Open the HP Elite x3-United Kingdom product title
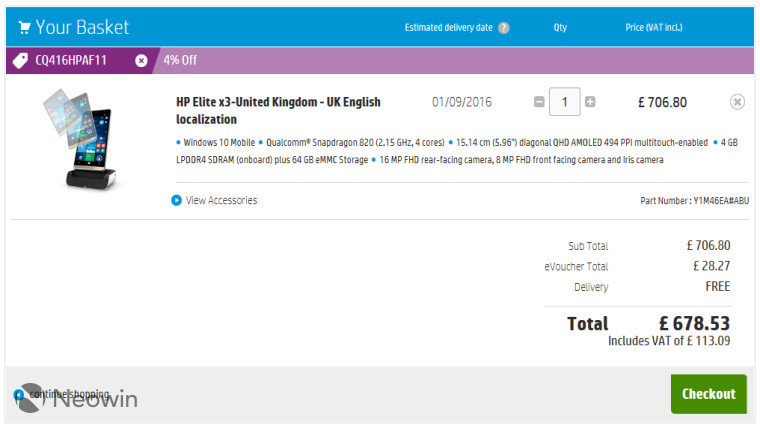The height and width of the screenshot is (428, 760). pyautogui.click(x=278, y=111)
